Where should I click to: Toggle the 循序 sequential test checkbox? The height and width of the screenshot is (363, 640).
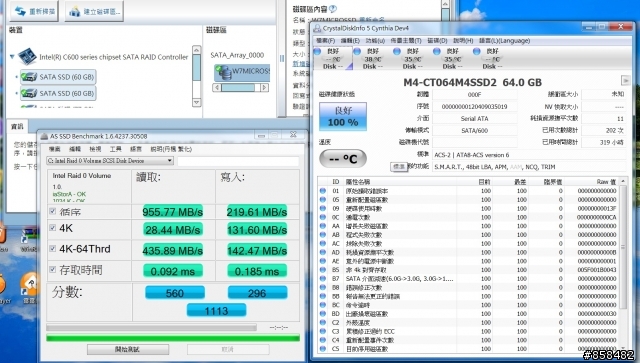coord(53,211)
